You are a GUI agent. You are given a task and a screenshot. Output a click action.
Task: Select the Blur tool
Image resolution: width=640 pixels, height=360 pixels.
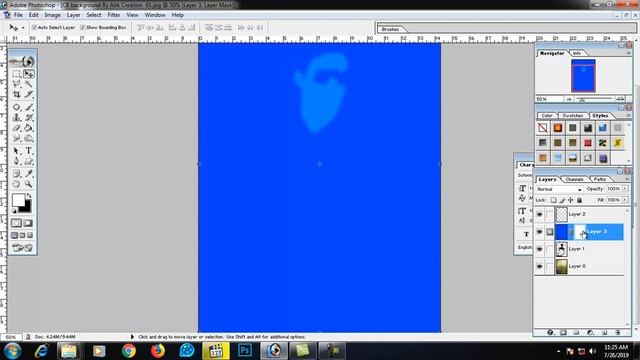click(16, 138)
